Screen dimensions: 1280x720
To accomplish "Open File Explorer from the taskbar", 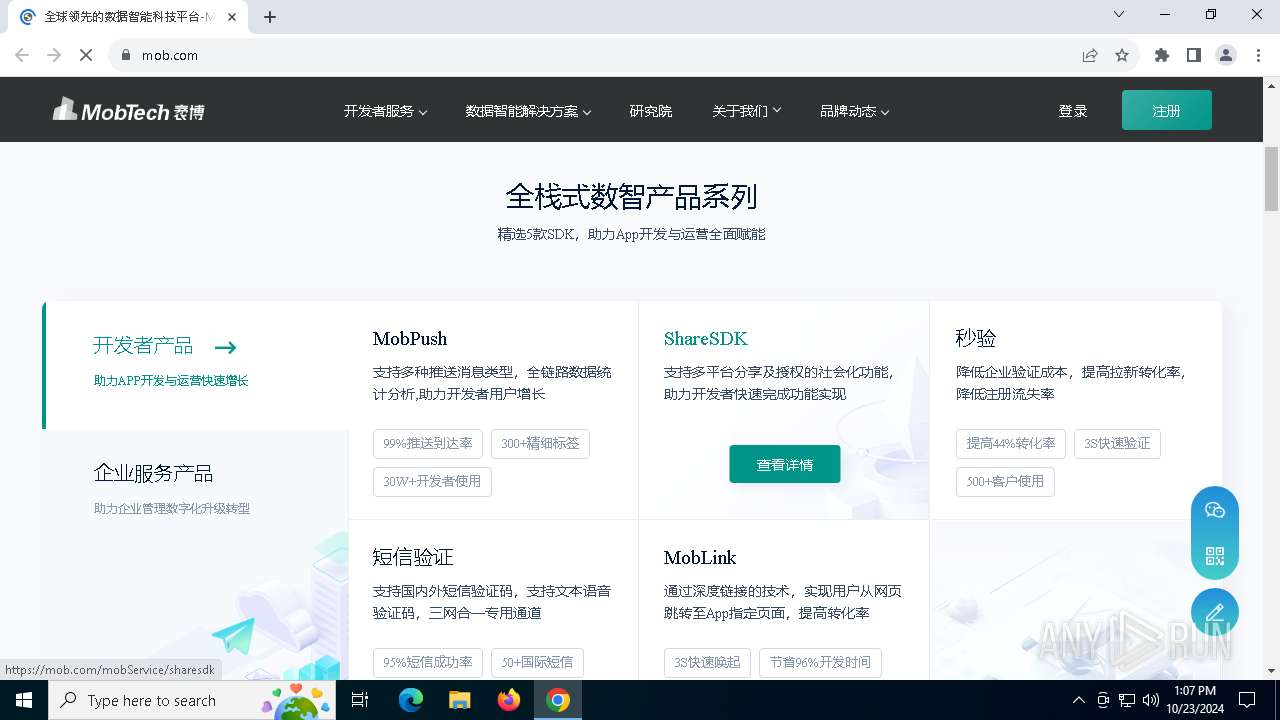I will (459, 700).
